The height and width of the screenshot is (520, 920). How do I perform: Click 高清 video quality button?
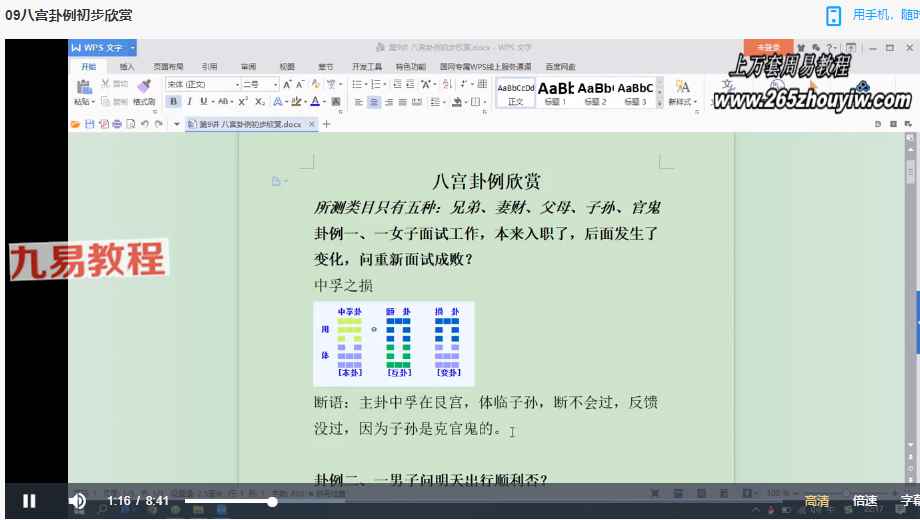tap(817, 501)
